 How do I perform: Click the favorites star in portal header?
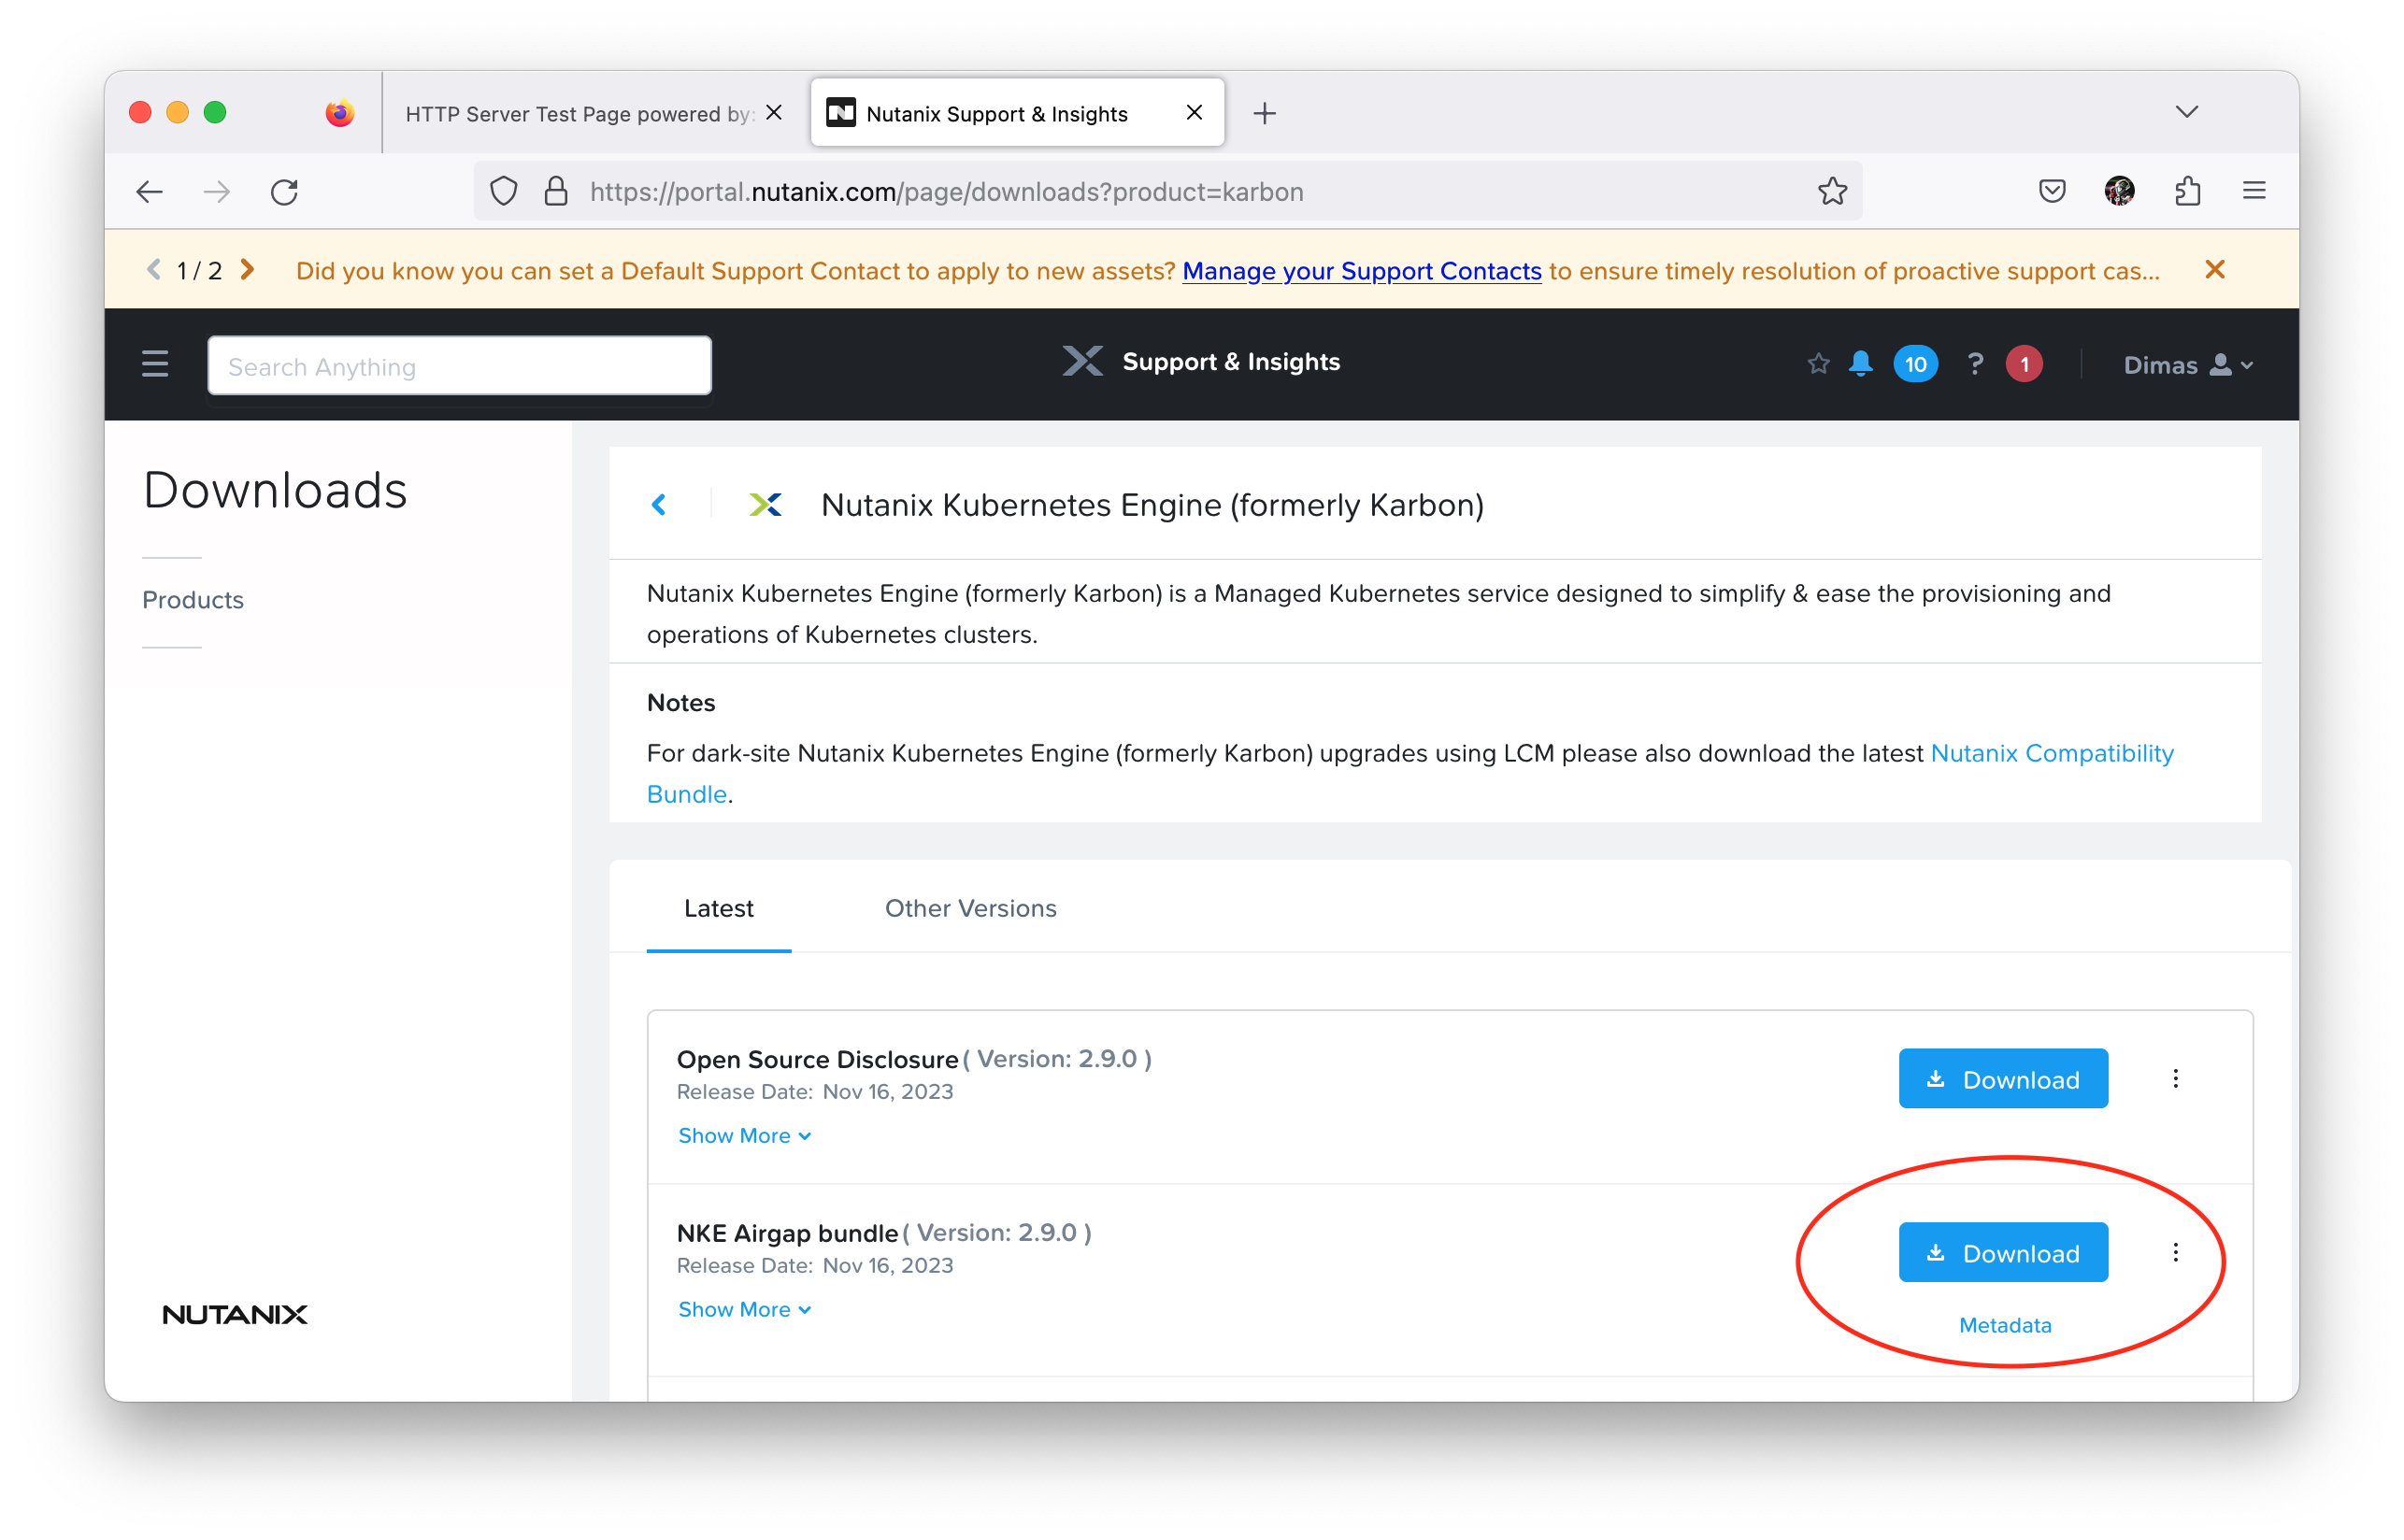(x=1818, y=364)
